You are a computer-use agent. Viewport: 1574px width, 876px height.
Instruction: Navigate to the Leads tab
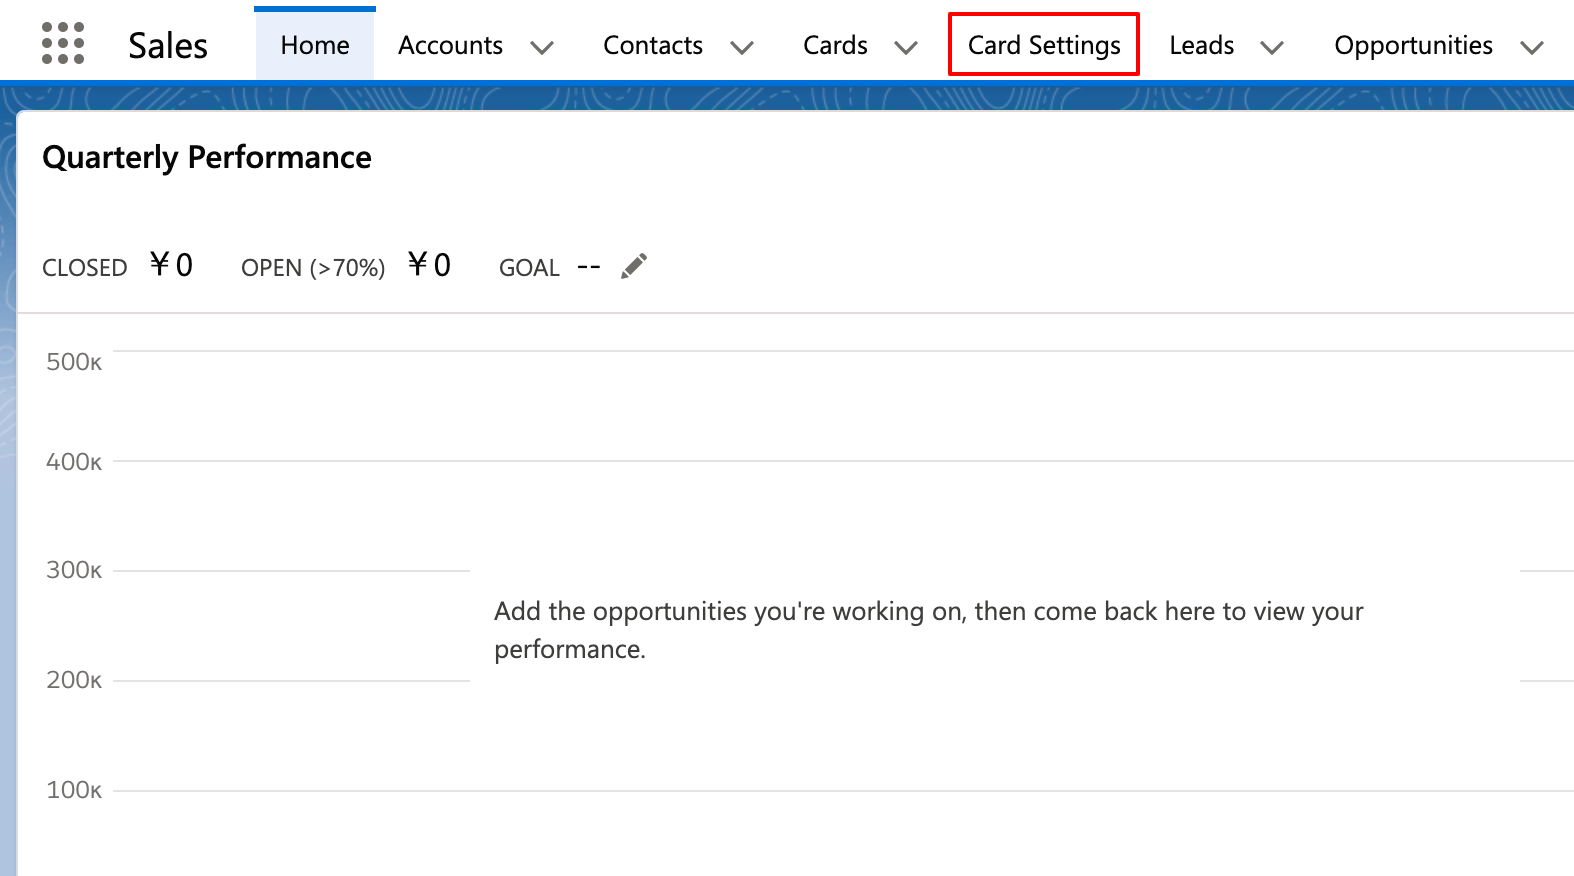click(1201, 45)
